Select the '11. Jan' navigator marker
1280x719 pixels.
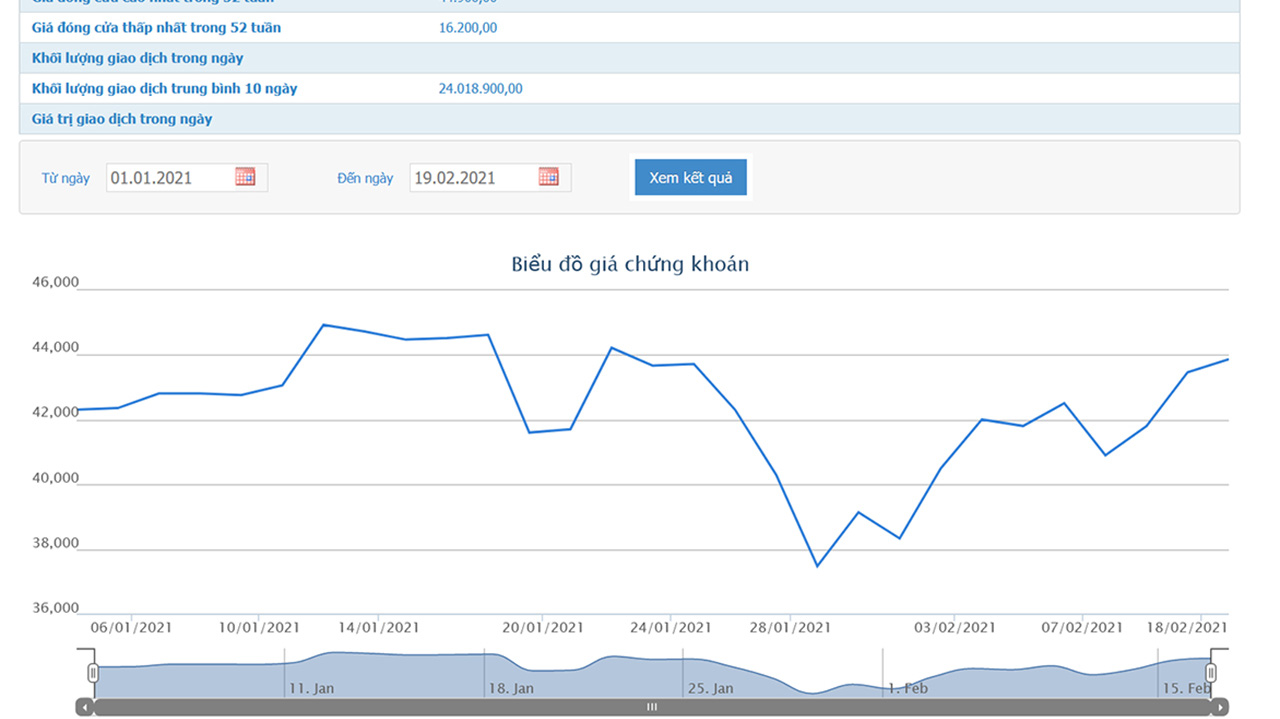[311, 689]
